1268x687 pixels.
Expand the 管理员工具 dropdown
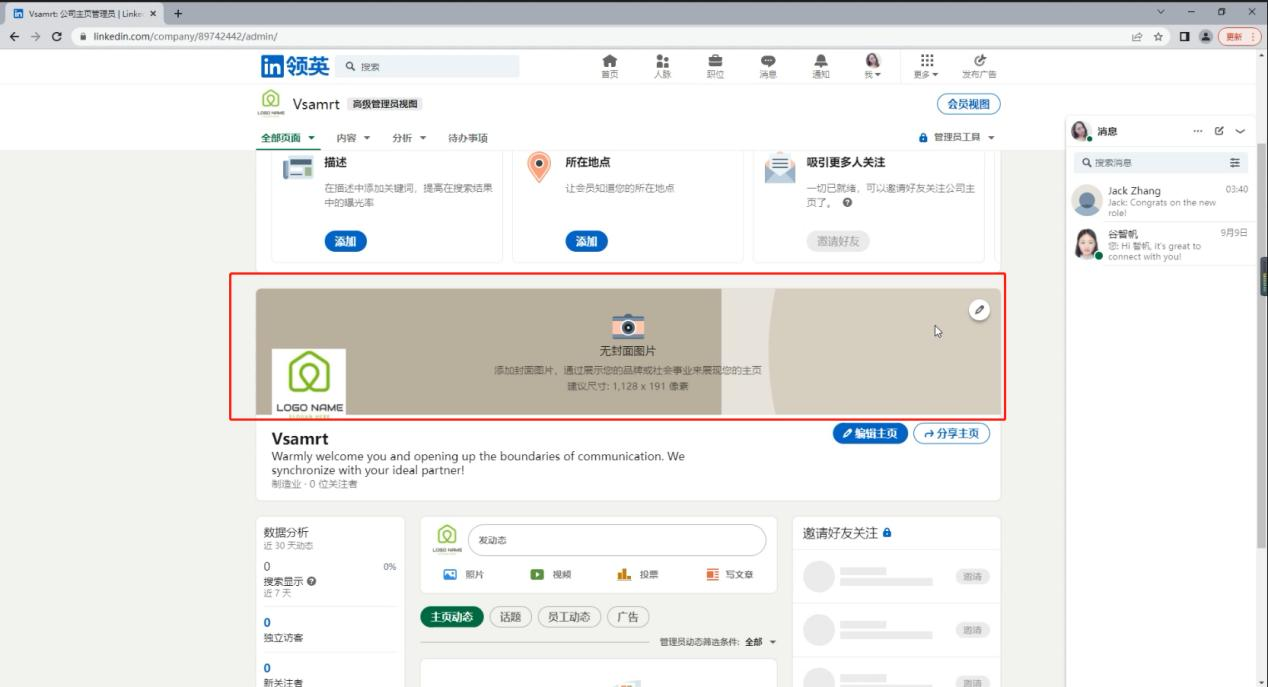click(x=958, y=138)
